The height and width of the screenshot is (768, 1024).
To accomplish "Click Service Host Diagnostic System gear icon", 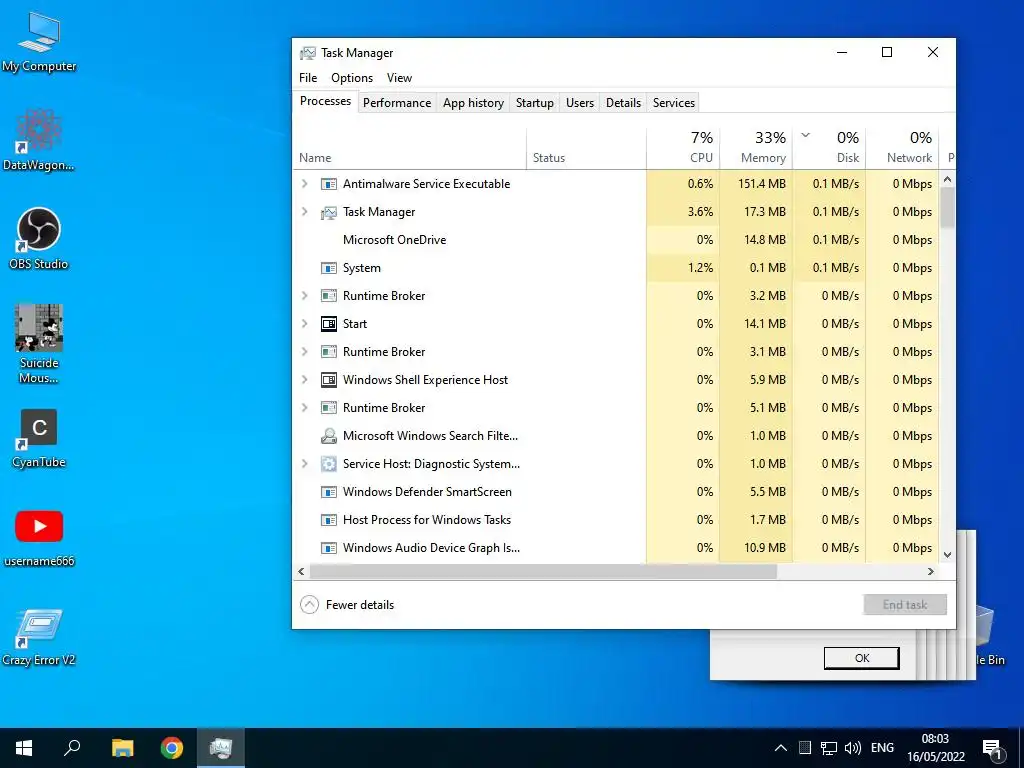I will [x=328, y=464].
